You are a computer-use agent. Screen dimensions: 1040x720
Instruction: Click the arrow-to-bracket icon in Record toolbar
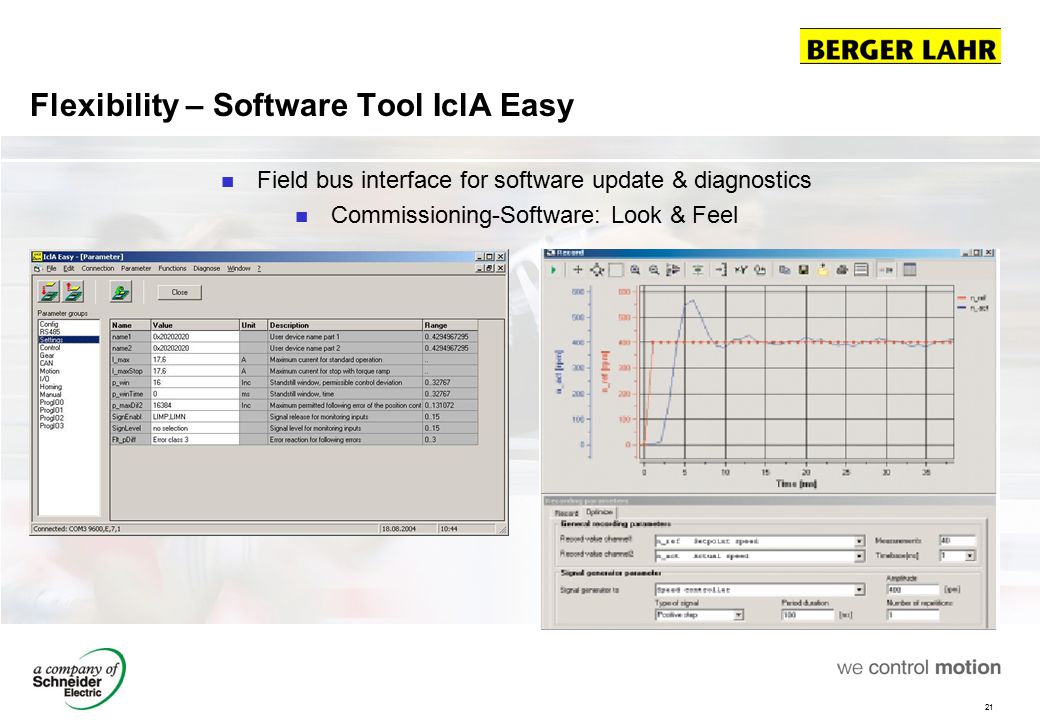(721, 270)
